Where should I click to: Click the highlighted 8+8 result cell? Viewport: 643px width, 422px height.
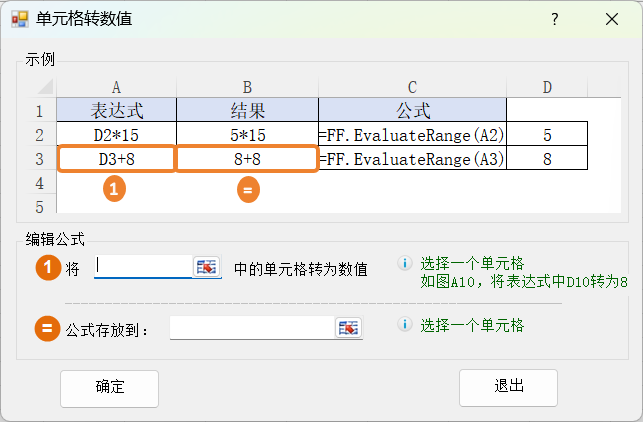pyautogui.click(x=247, y=159)
